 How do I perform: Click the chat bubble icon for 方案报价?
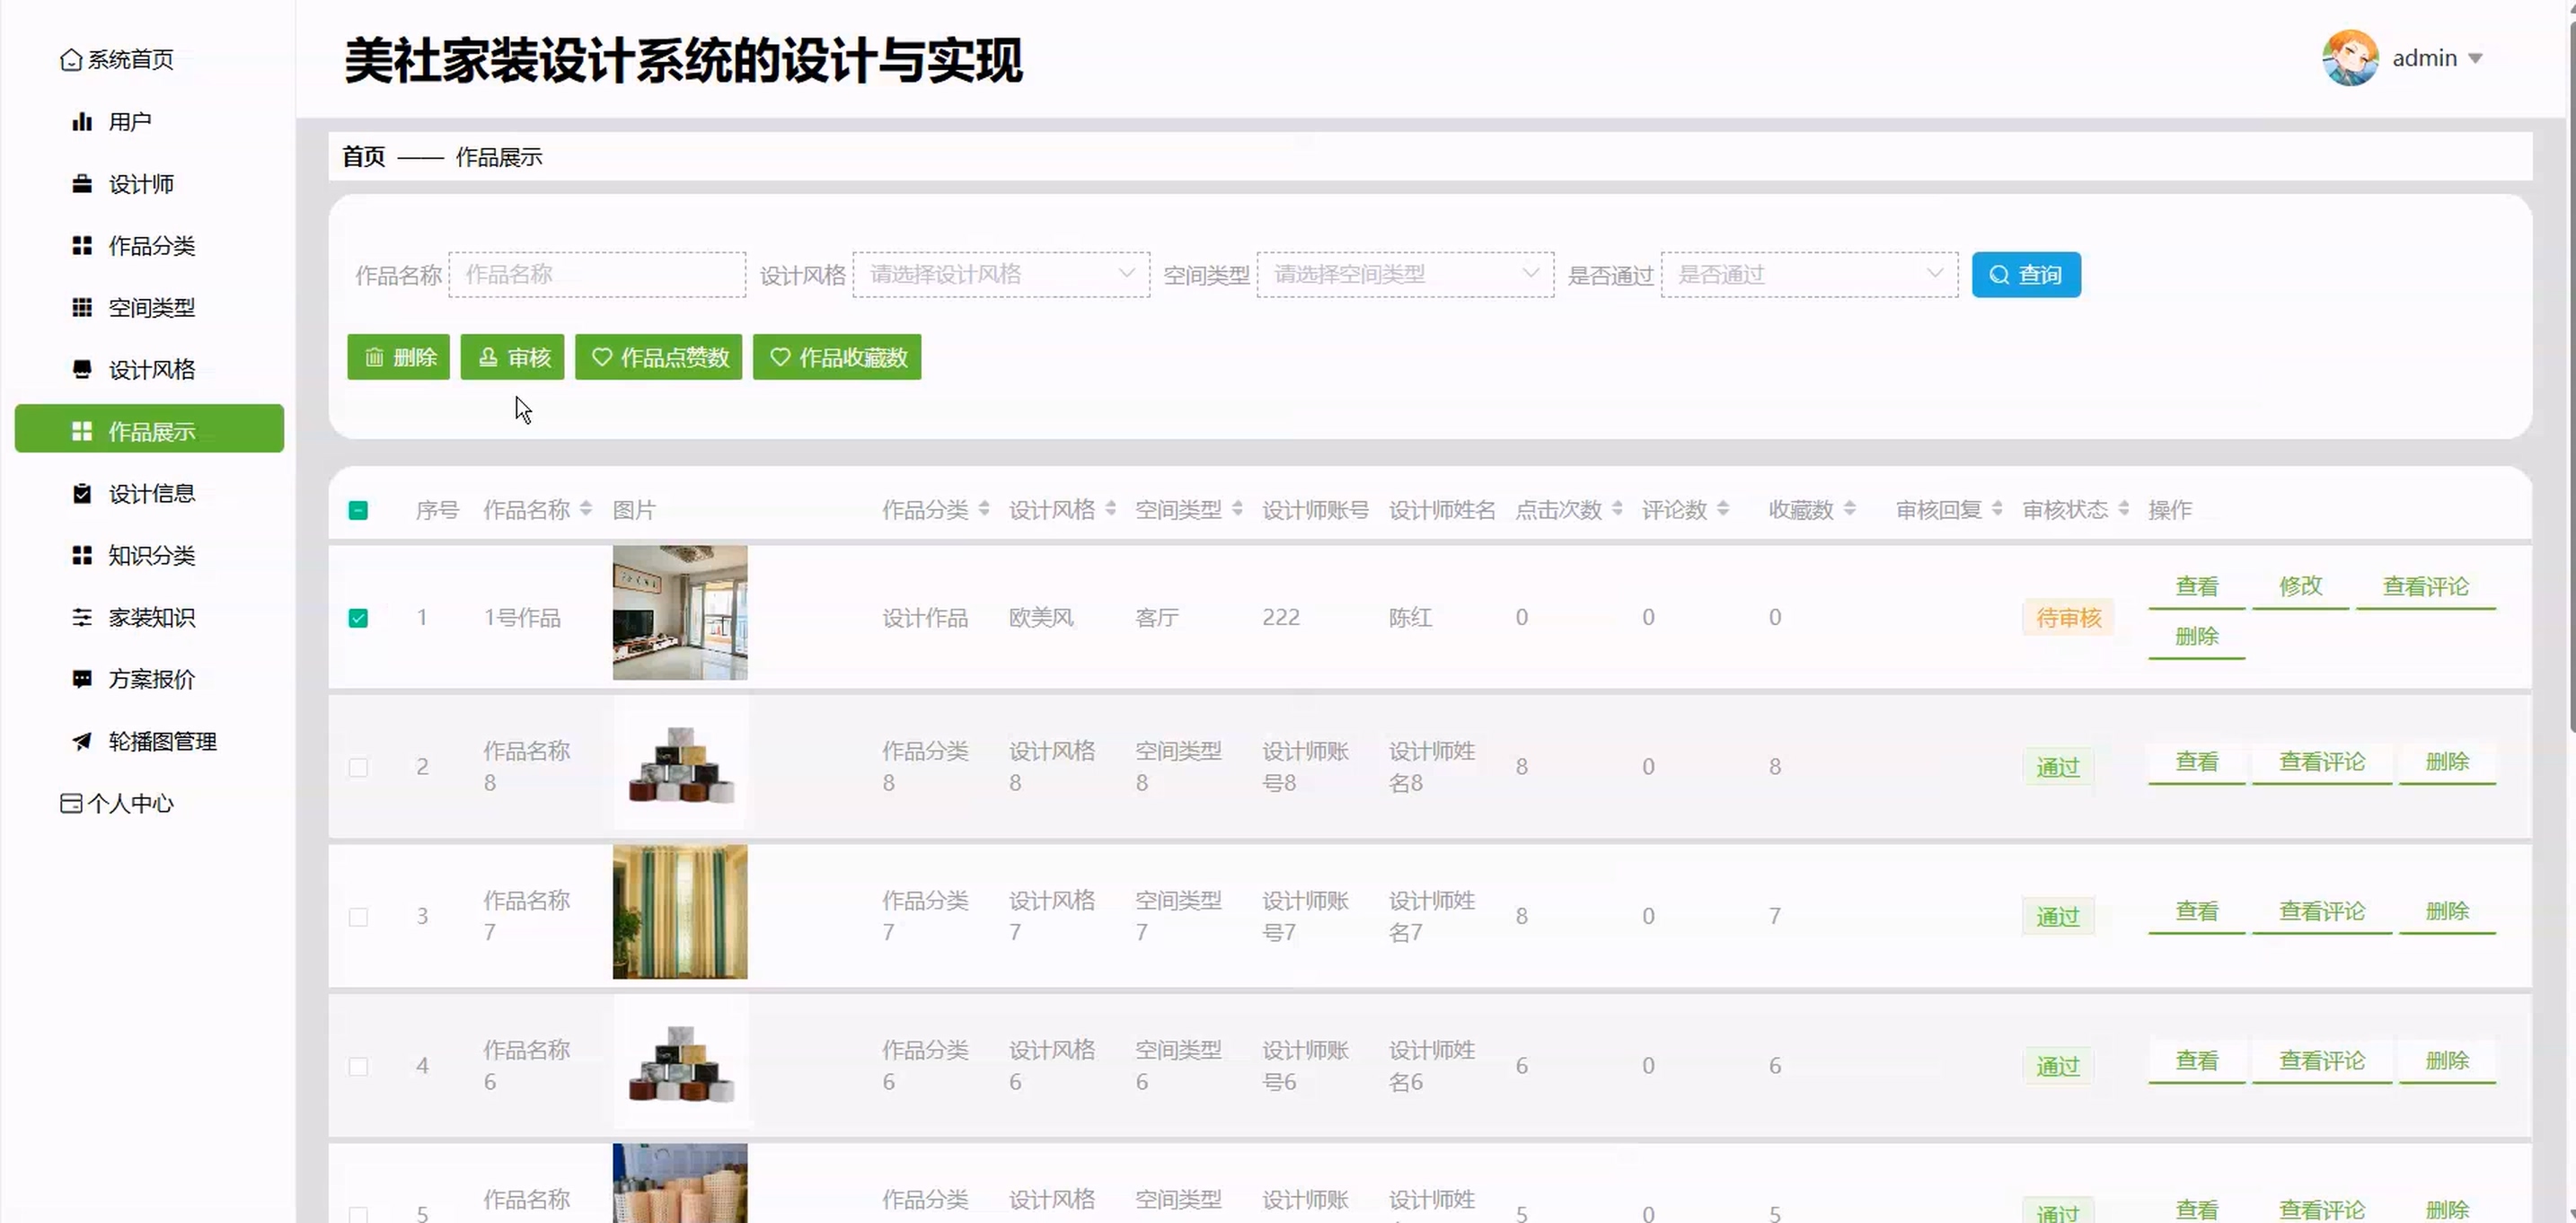[x=82, y=679]
